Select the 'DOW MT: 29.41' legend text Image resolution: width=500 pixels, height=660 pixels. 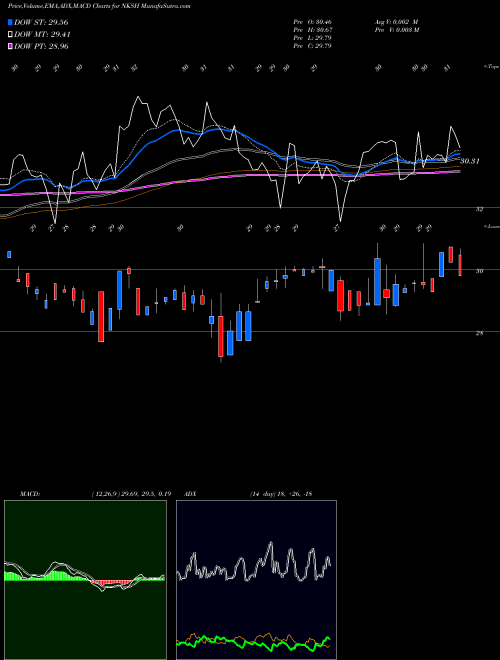pyautogui.click(x=42, y=35)
